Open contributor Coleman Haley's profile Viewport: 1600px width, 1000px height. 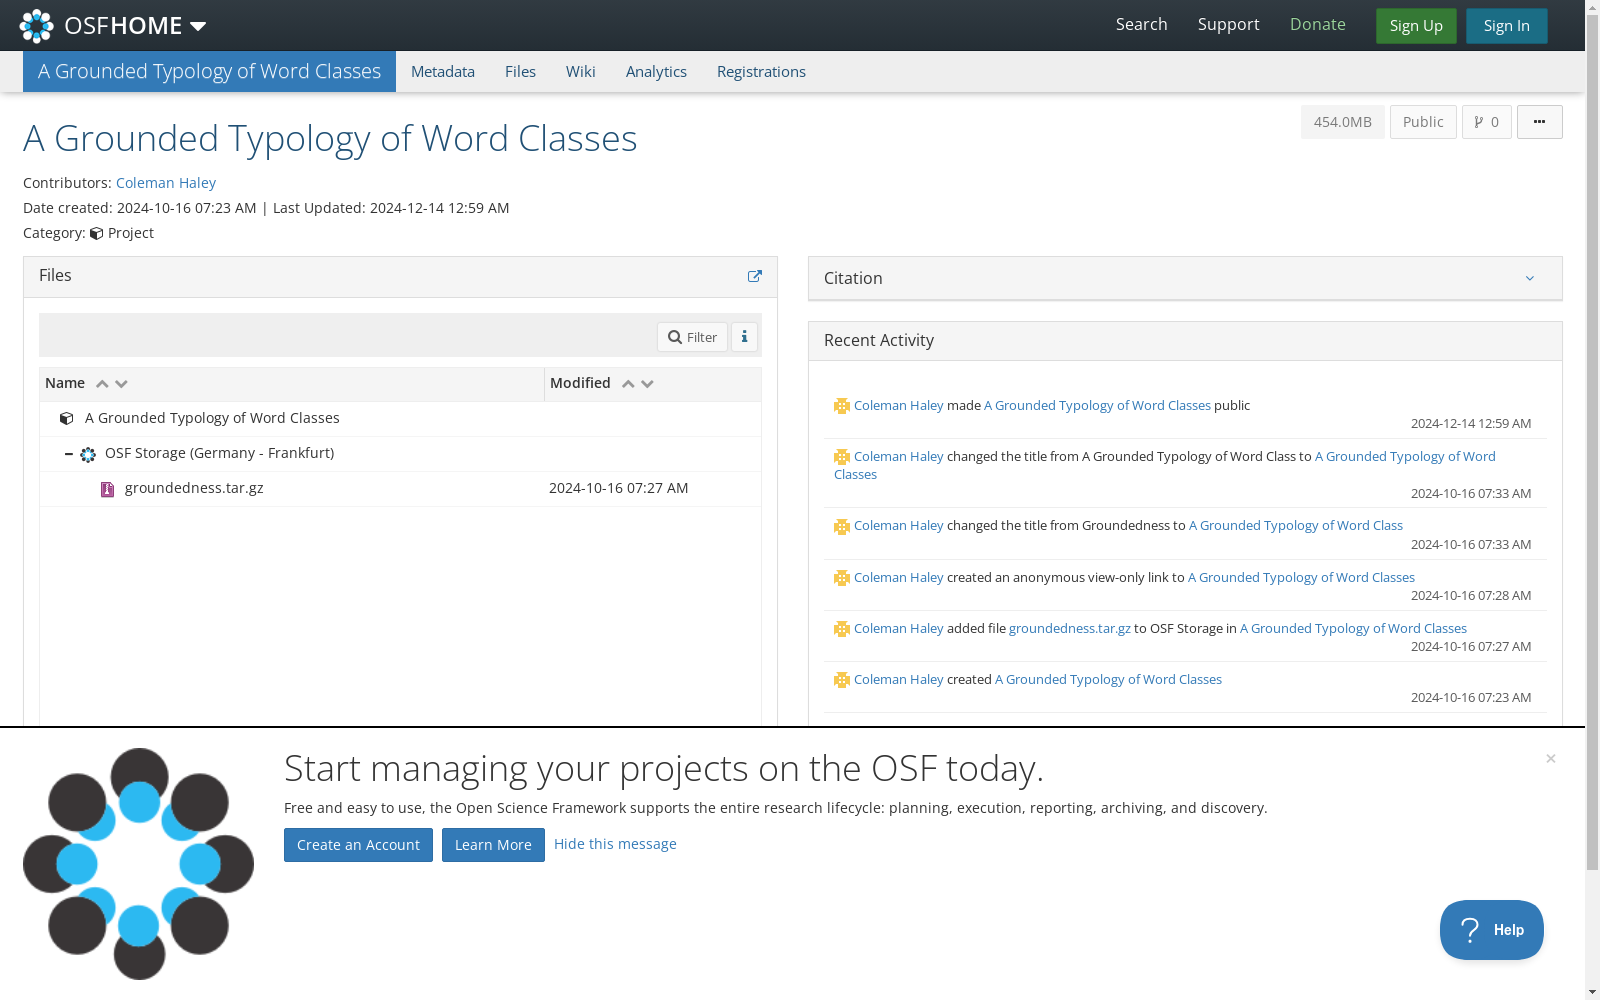166,183
